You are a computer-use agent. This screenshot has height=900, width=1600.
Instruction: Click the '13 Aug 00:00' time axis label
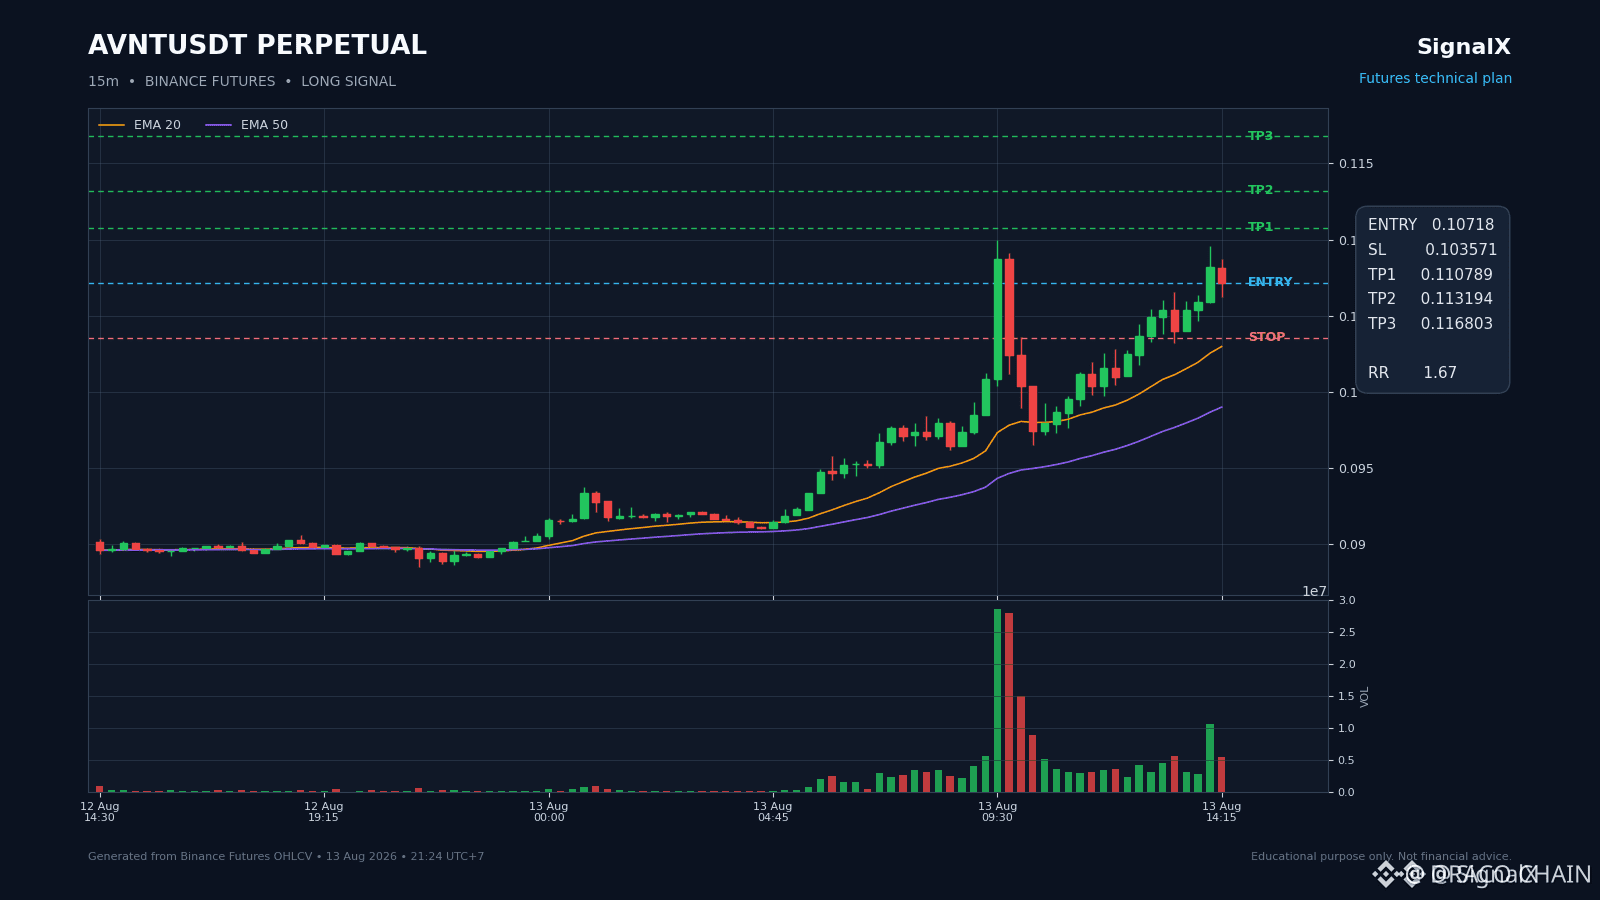[548, 812]
